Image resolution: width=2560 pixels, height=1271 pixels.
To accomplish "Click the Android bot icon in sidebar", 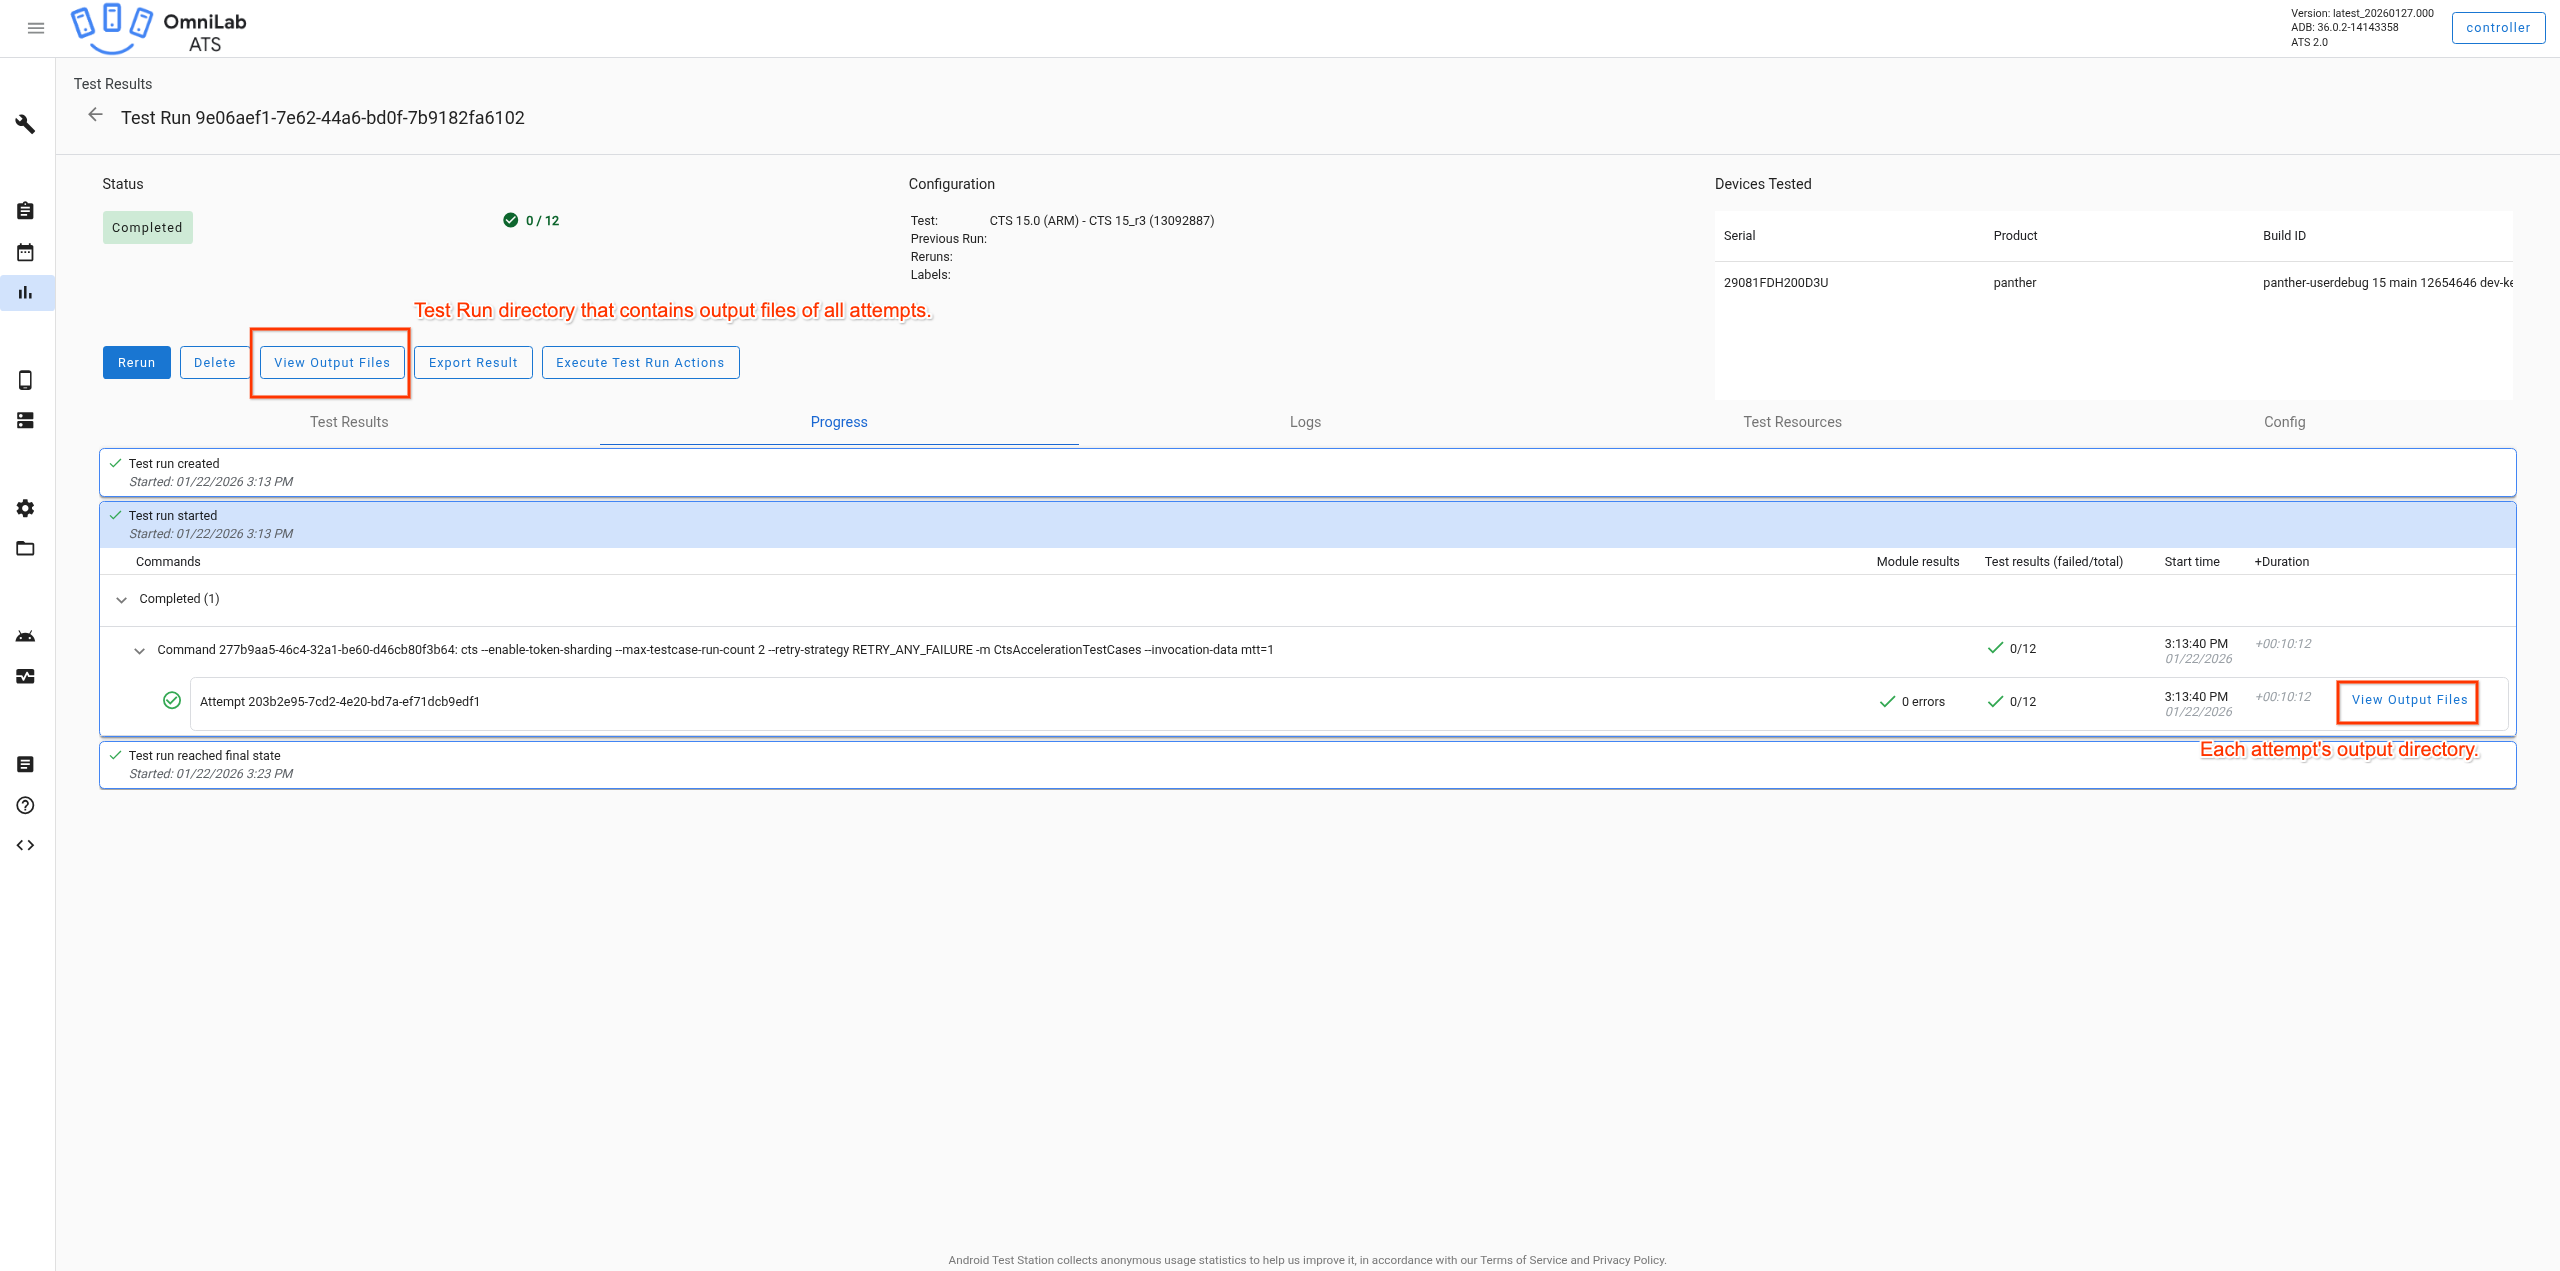I will pos(25,636).
